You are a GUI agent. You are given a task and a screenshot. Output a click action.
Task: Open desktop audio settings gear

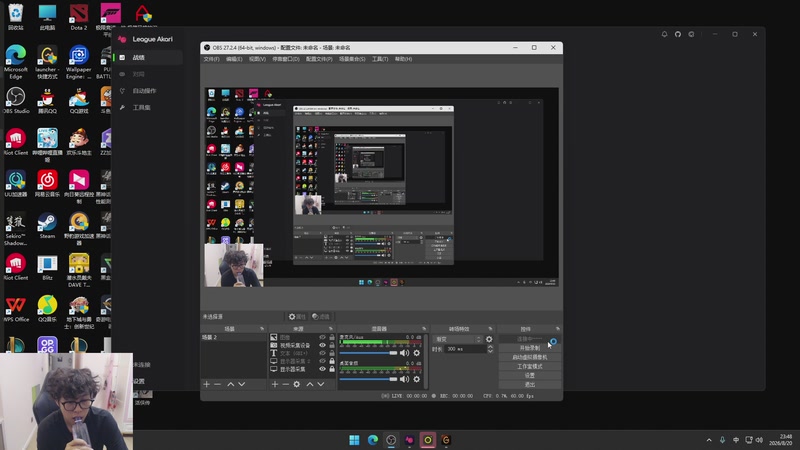(x=417, y=379)
